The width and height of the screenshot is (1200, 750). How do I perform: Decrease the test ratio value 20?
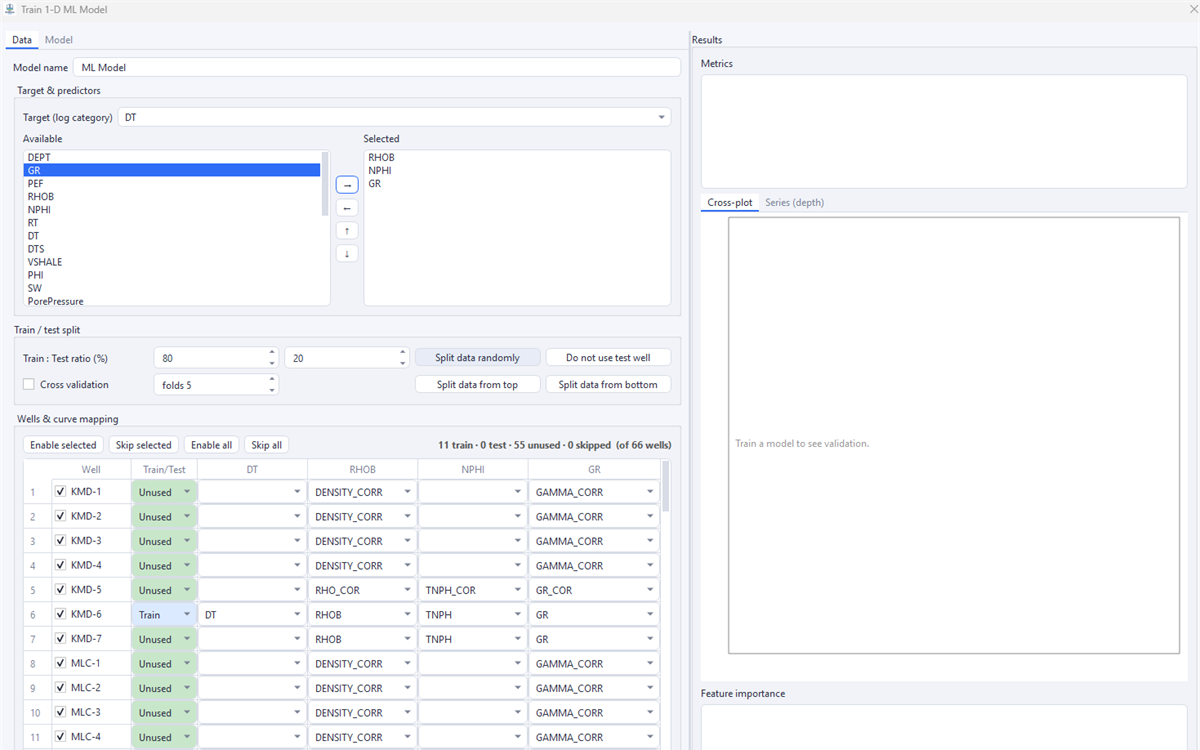point(403,362)
